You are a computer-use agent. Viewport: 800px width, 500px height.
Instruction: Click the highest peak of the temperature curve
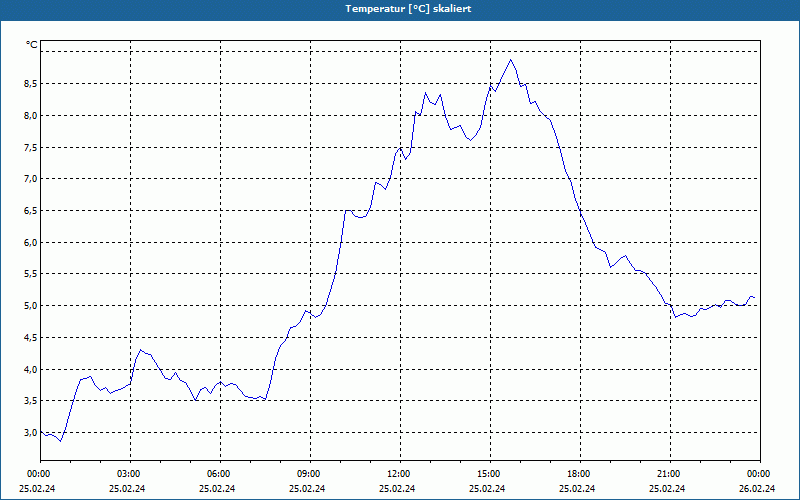coord(510,60)
